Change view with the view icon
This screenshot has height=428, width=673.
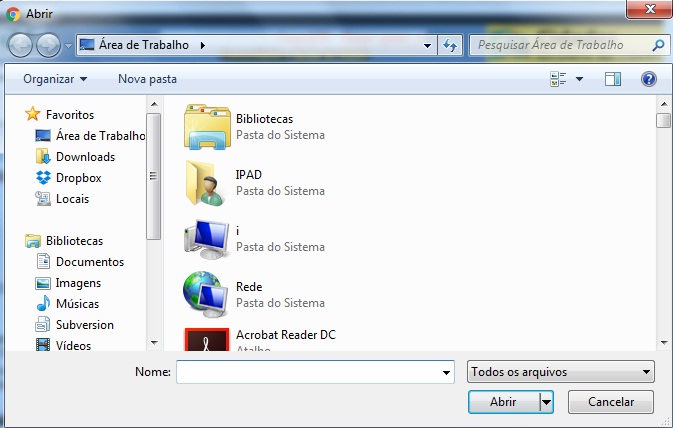click(x=558, y=79)
